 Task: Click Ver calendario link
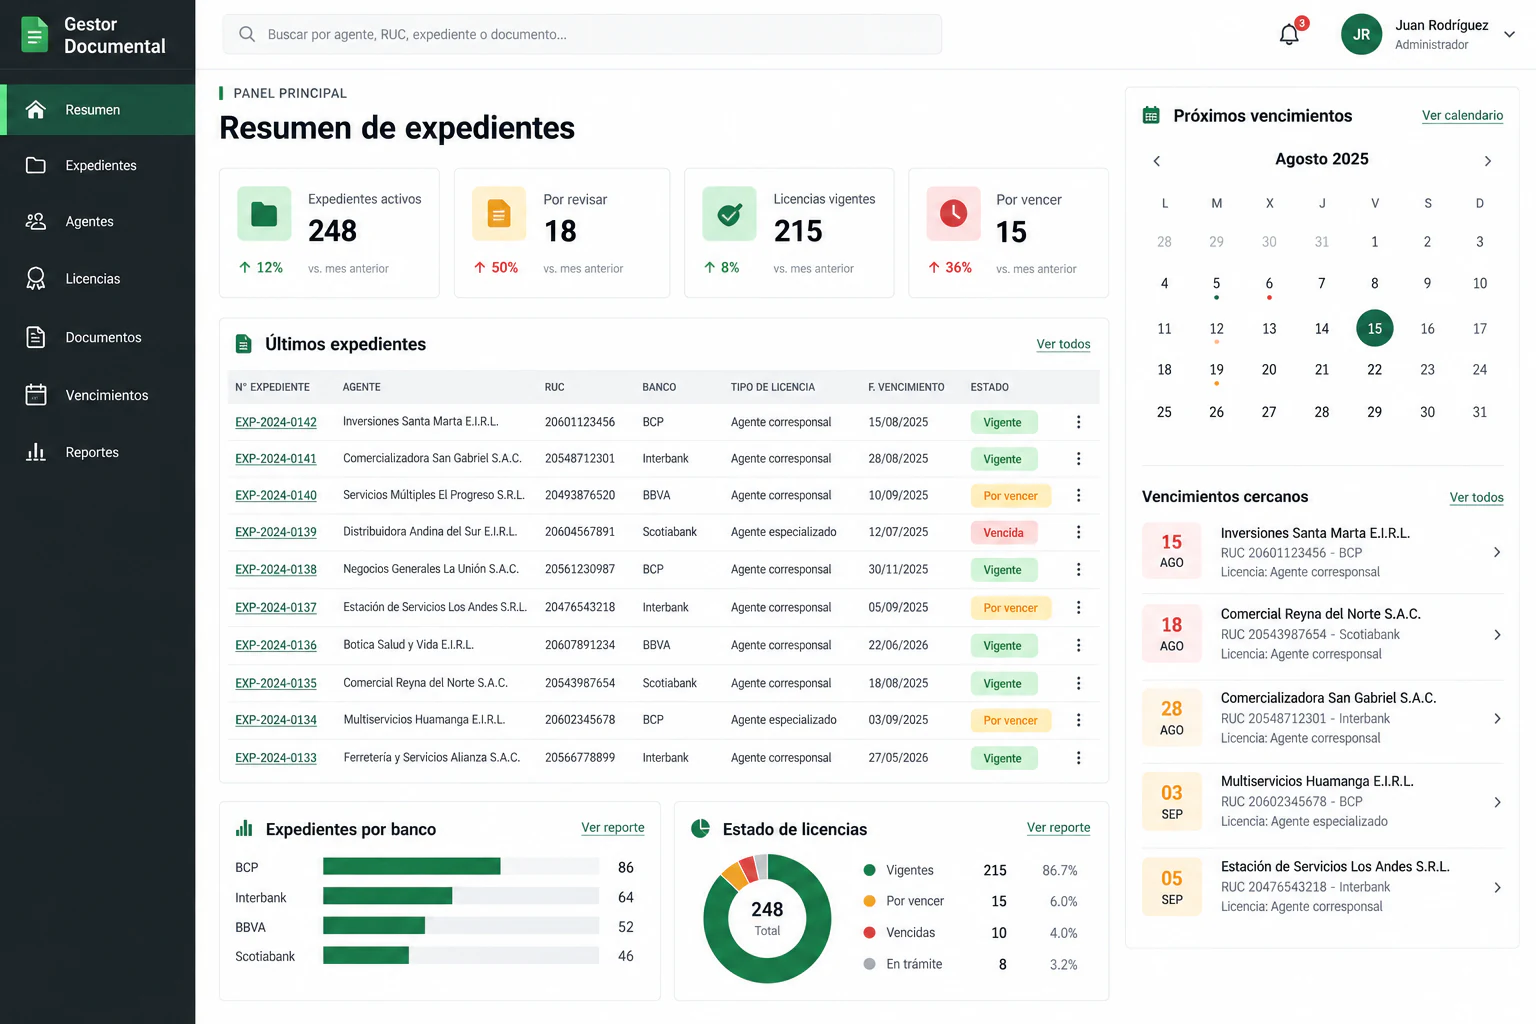(x=1462, y=116)
